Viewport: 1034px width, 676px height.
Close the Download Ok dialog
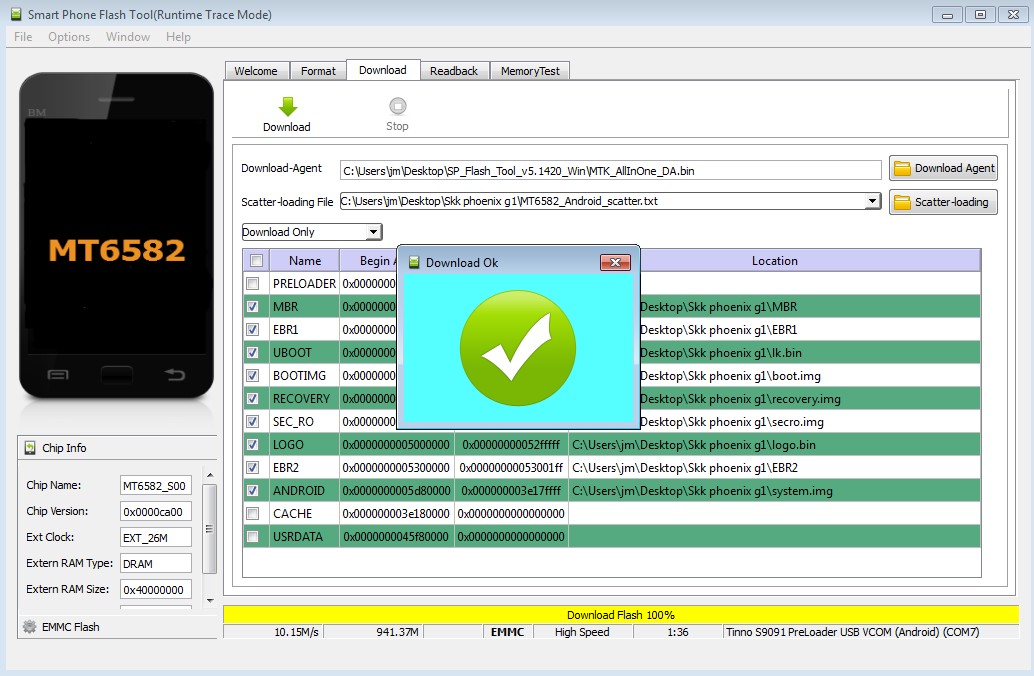[615, 262]
